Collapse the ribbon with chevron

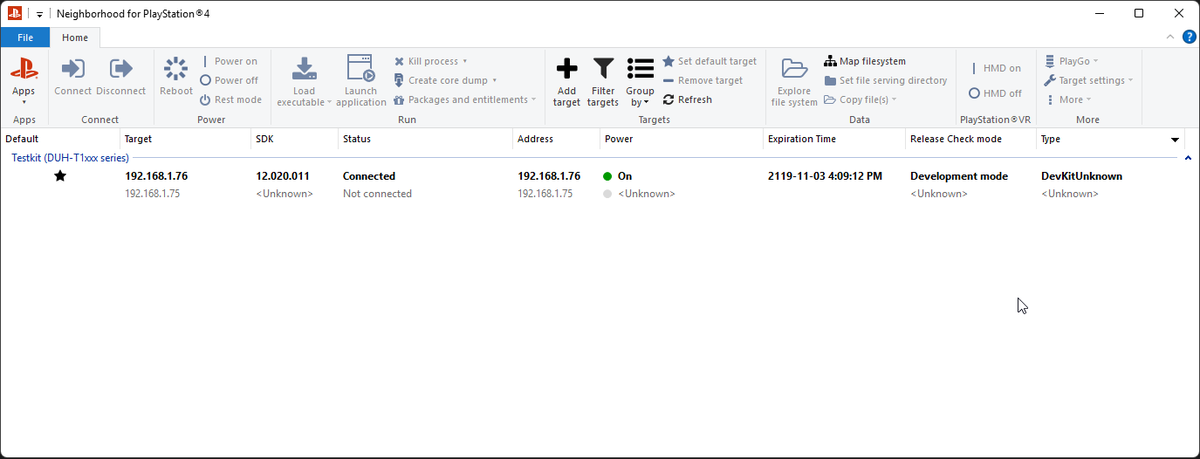point(1171,37)
